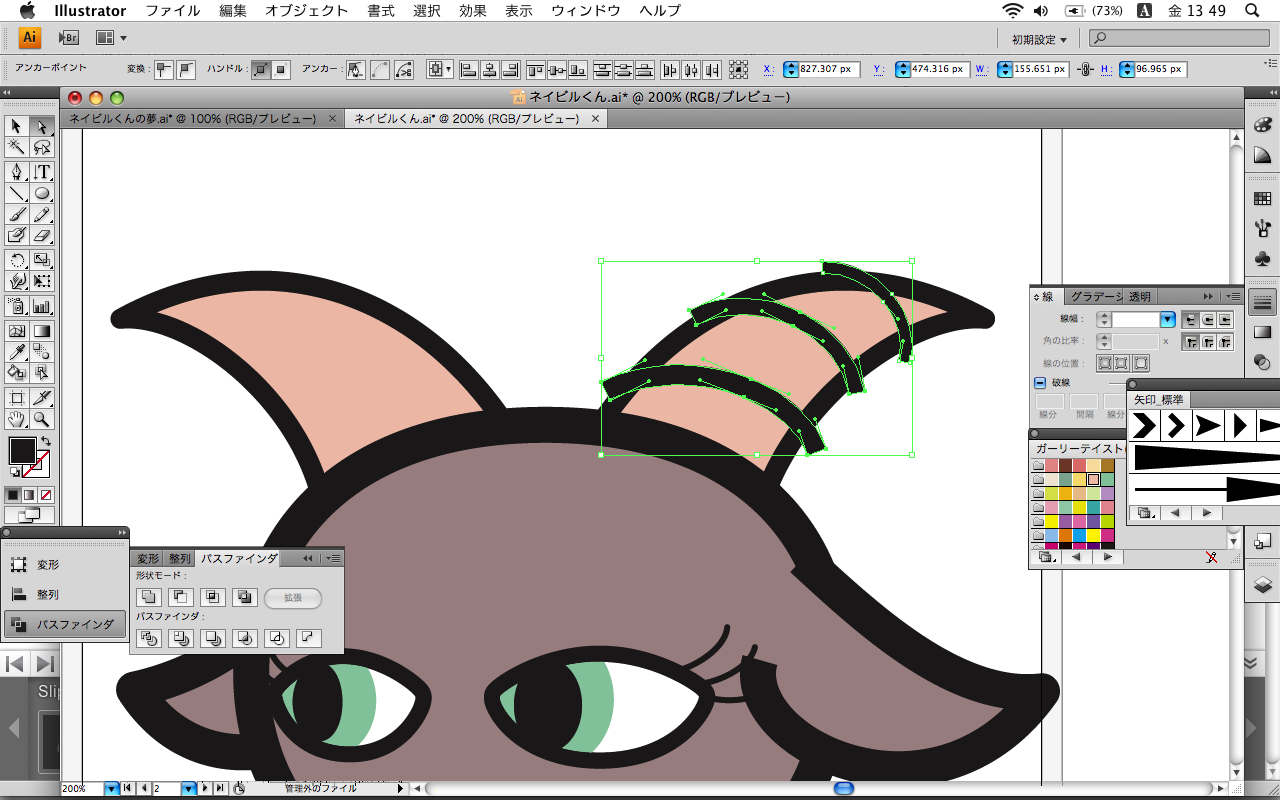This screenshot has width=1280, height=800.
Task: Enable the butt cap stroke option
Action: pyautogui.click(x=1190, y=320)
